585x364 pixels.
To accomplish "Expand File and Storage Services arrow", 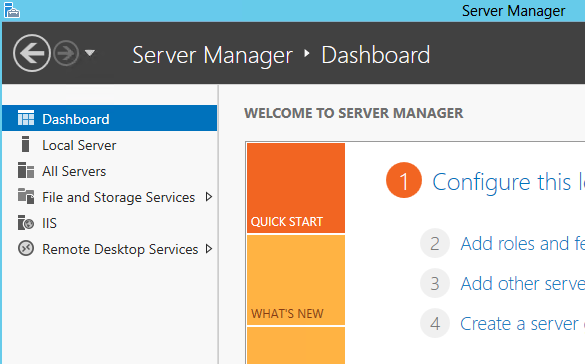I will (209, 197).
